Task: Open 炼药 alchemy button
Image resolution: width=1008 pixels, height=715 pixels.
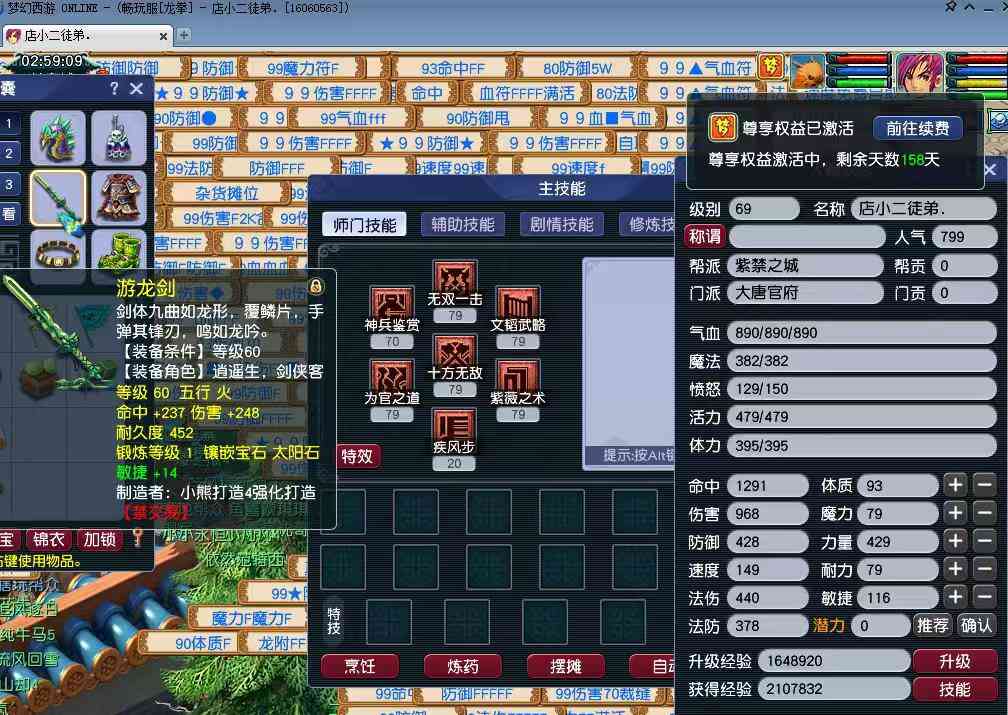Action: pyautogui.click(x=463, y=666)
